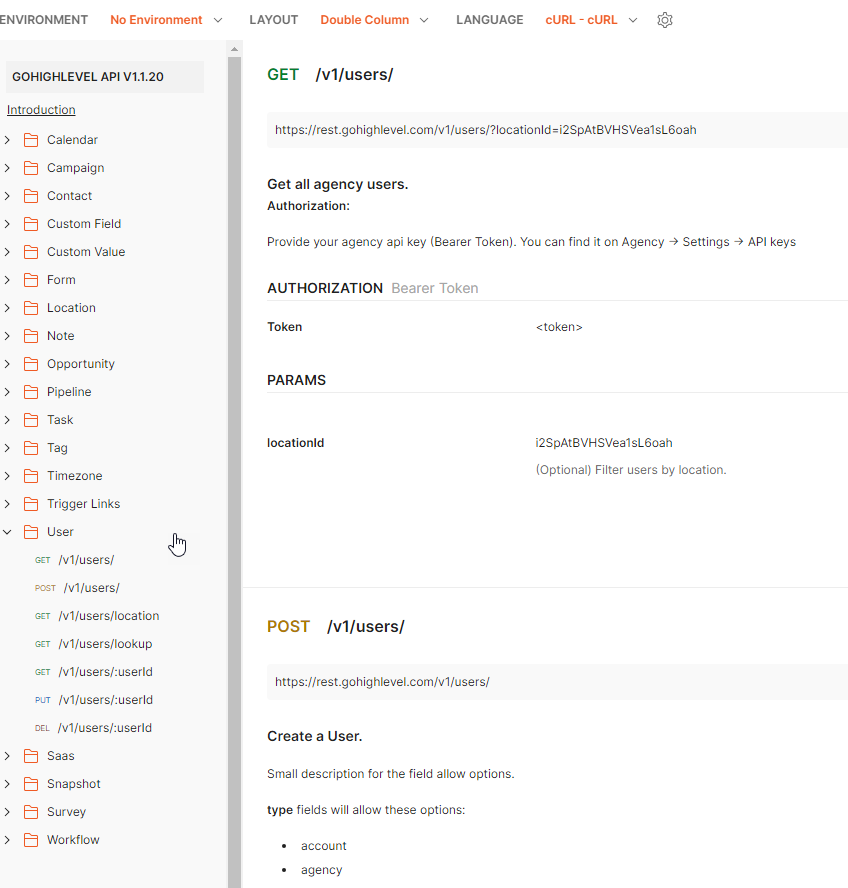Click the GoHighLevel API V1.1.20 title
Viewport: 848px width, 888px height.
[88, 77]
